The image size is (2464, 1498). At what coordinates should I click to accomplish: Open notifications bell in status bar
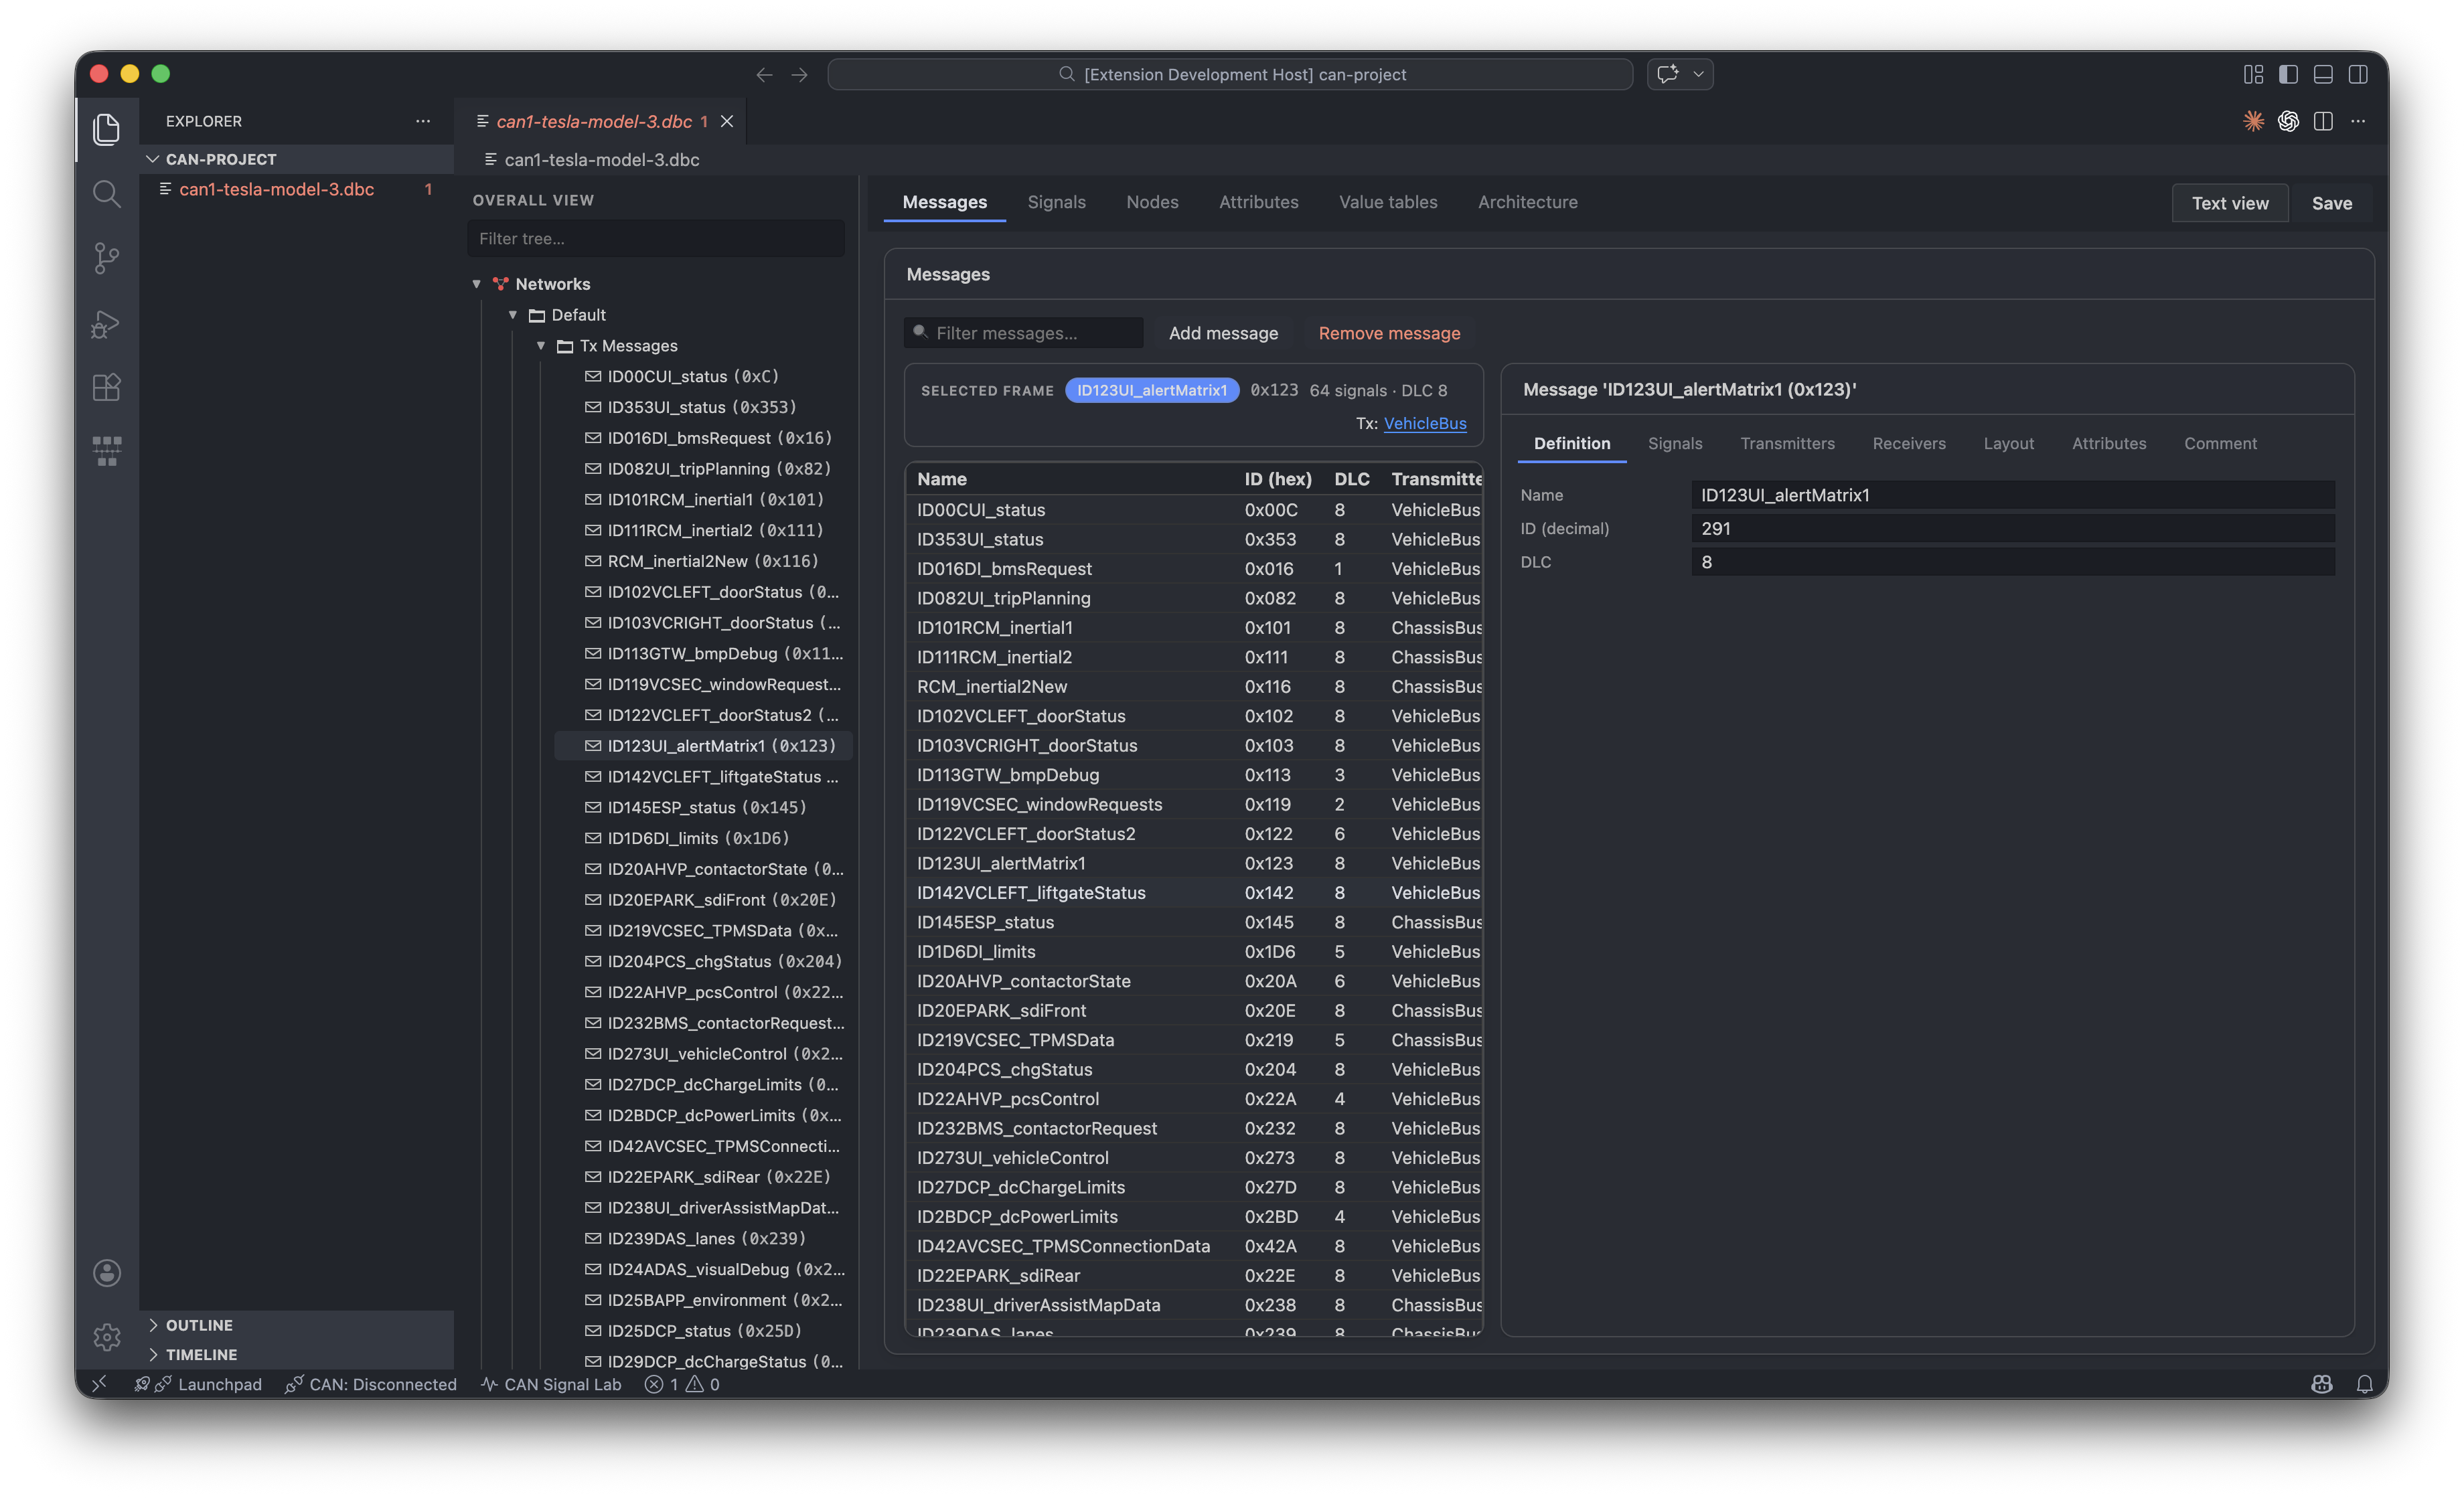pyautogui.click(x=2364, y=1384)
